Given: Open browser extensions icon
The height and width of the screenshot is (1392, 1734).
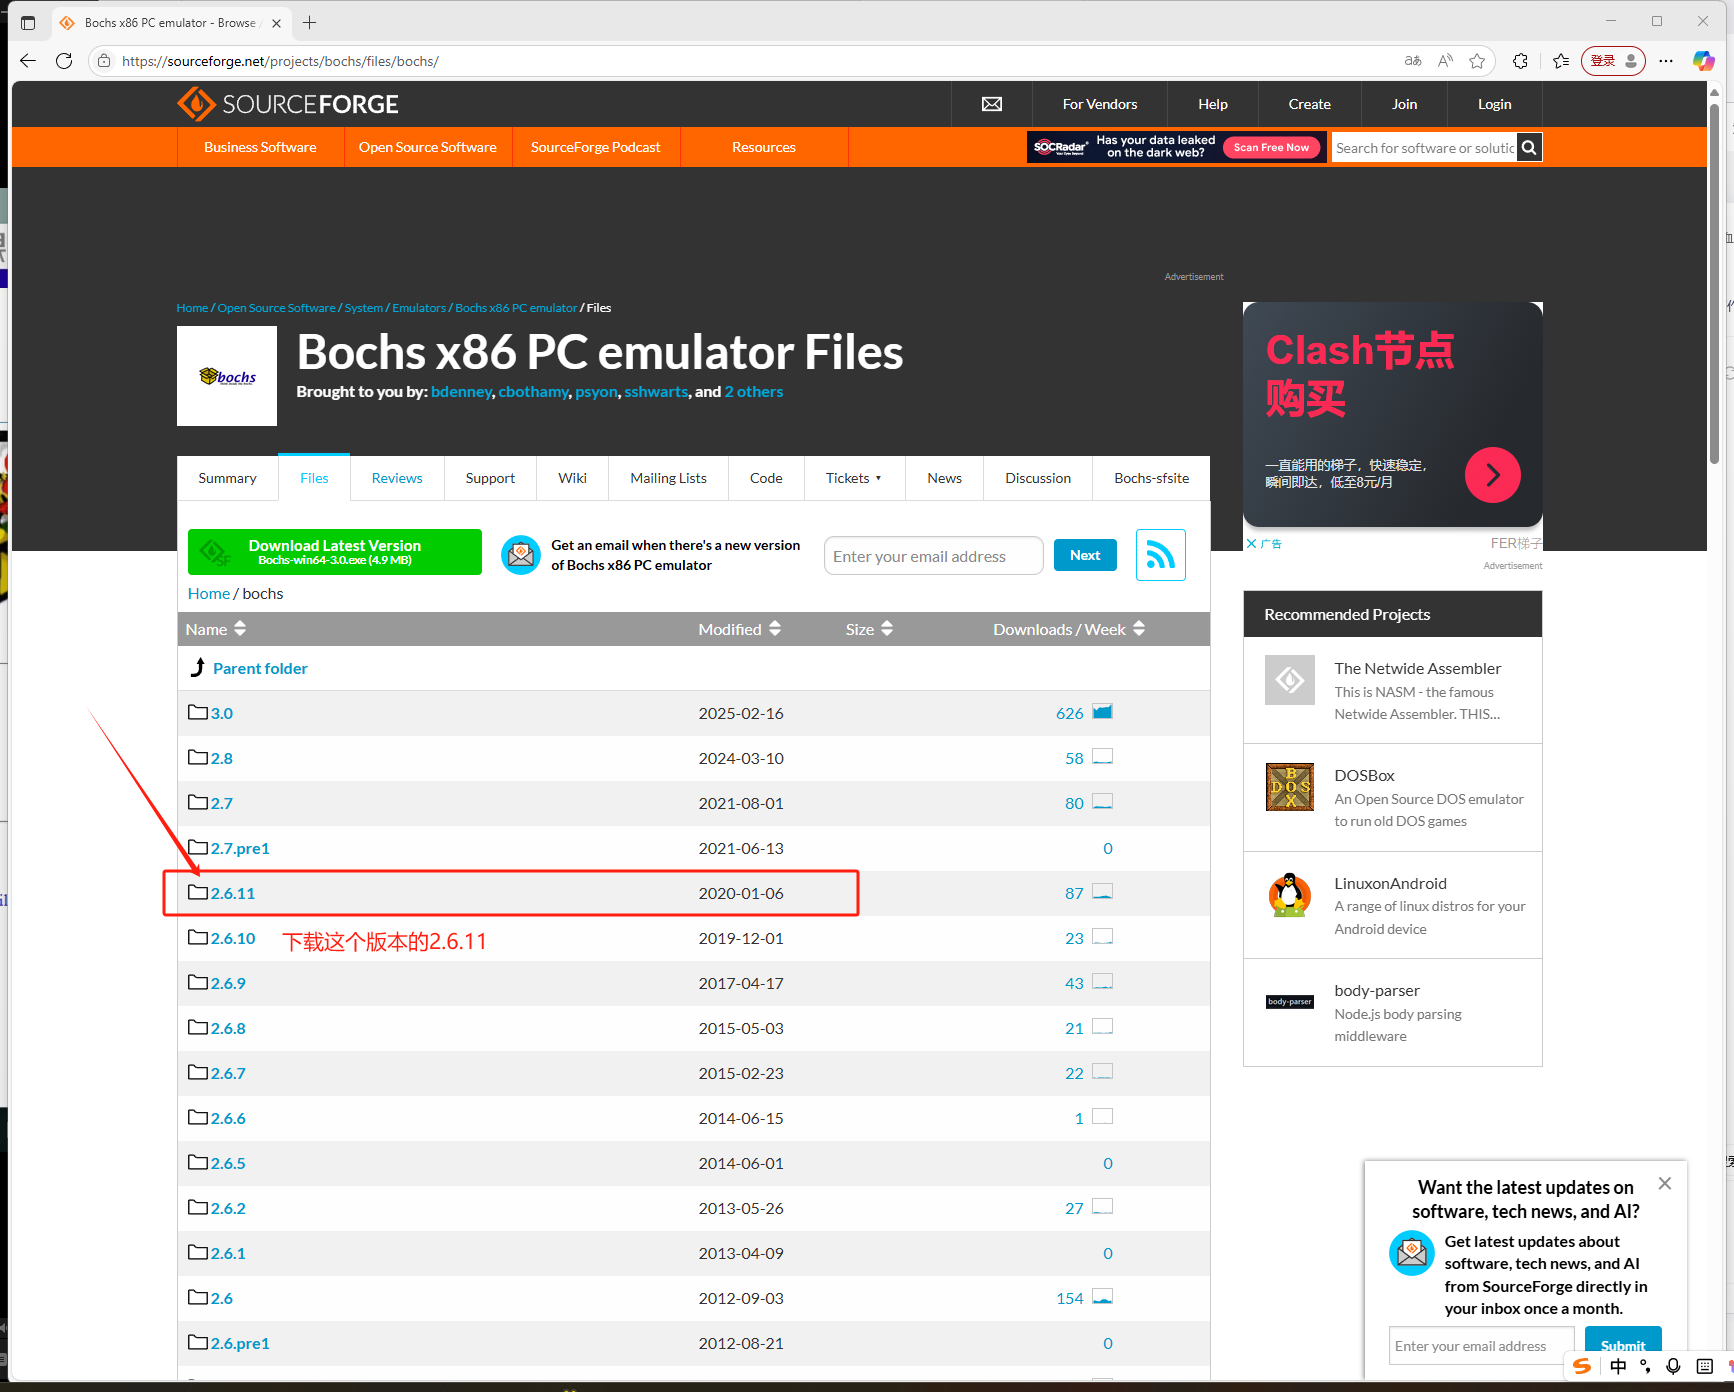Looking at the screenshot, I should tap(1521, 61).
